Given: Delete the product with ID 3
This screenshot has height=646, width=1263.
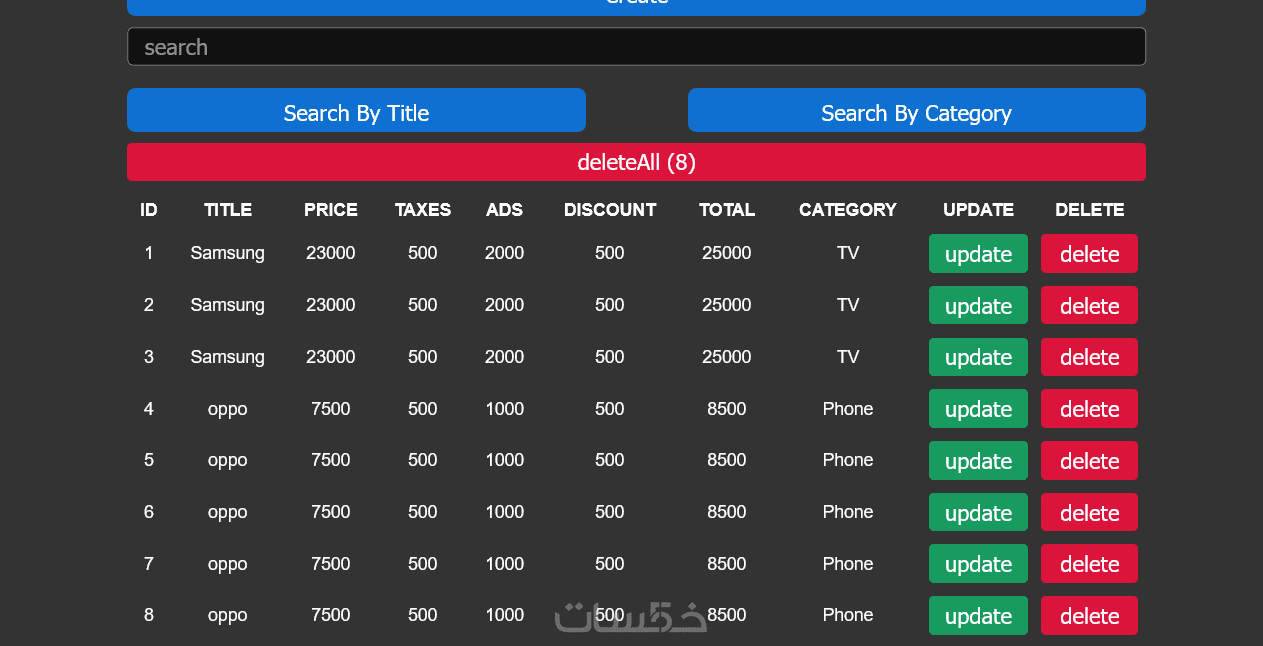Looking at the screenshot, I should [x=1089, y=357].
